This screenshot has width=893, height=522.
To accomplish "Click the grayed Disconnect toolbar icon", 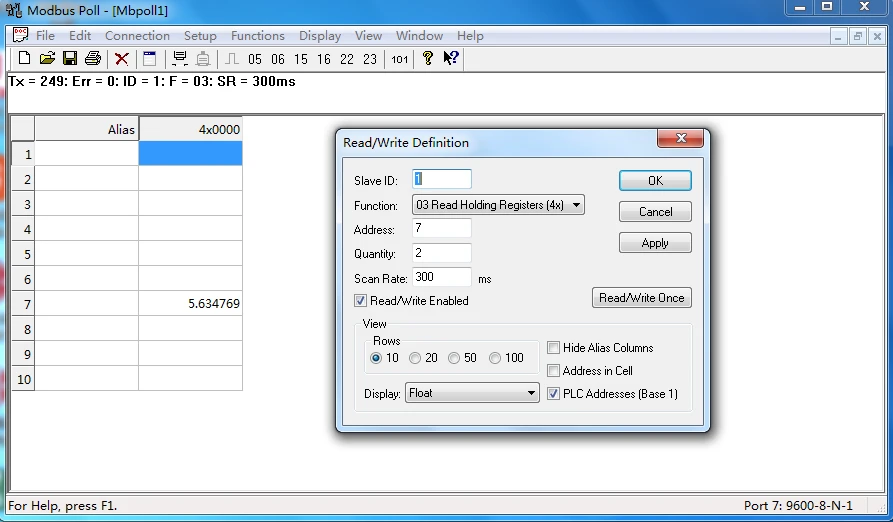I will [x=203, y=59].
